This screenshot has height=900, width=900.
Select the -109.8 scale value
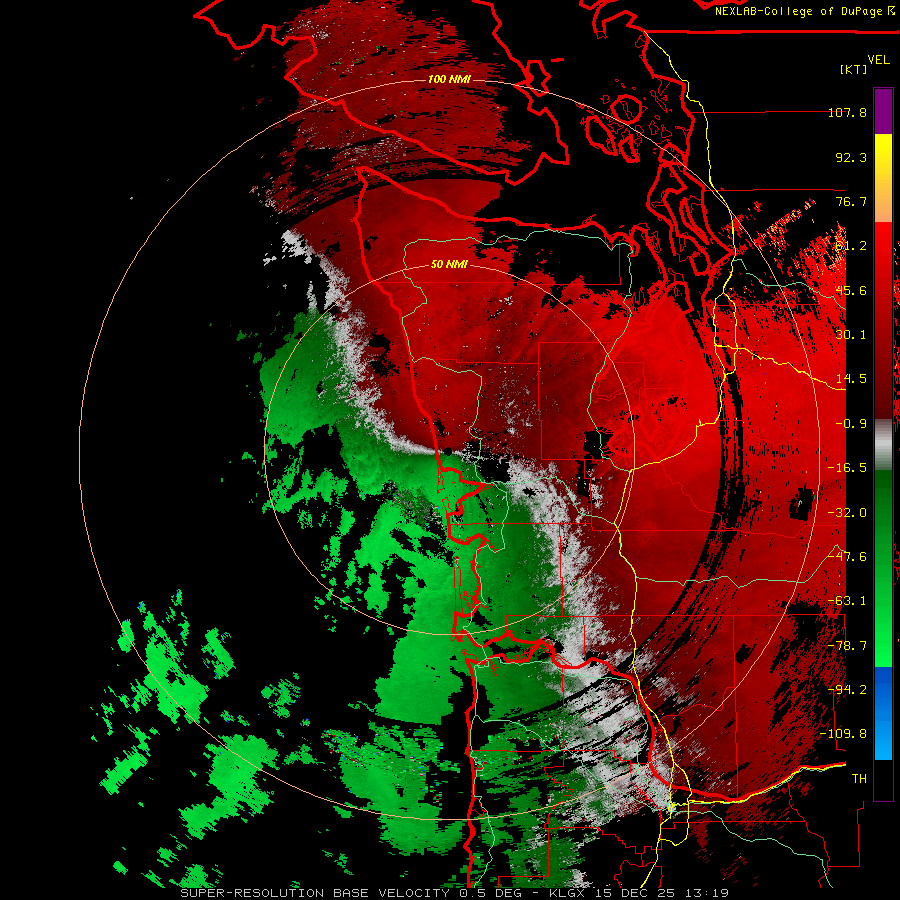(x=843, y=734)
